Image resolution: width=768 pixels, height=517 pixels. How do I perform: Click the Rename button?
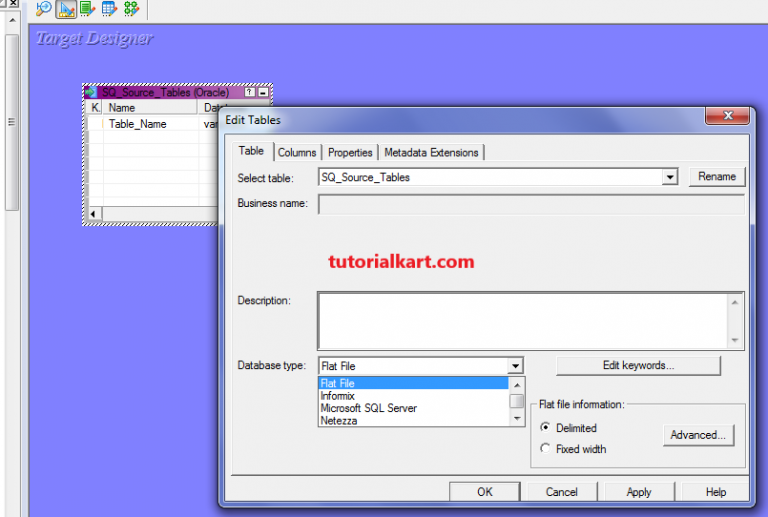click(x=716, y=176)
